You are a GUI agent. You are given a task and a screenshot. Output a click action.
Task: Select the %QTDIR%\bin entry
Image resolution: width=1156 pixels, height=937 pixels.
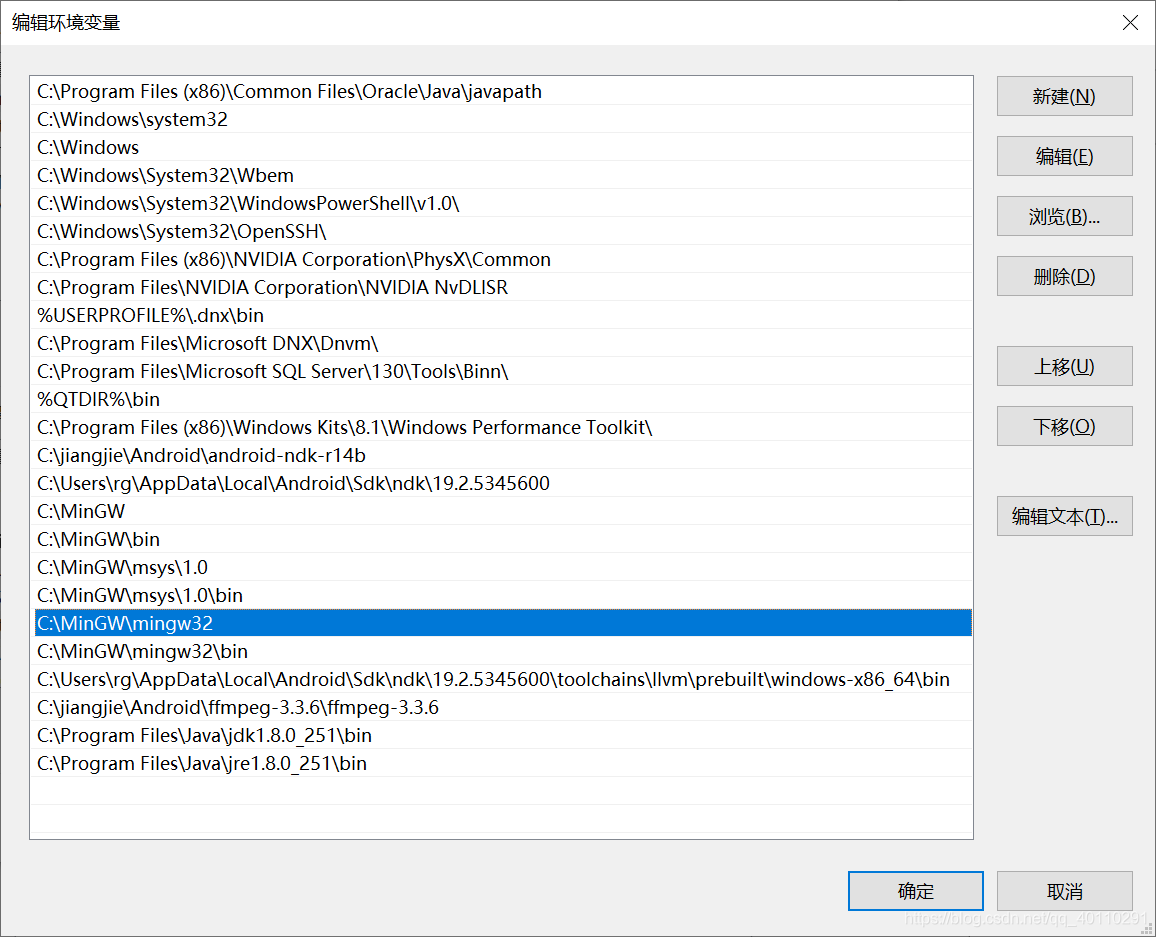pyautogui.click(x=503, y=400)
